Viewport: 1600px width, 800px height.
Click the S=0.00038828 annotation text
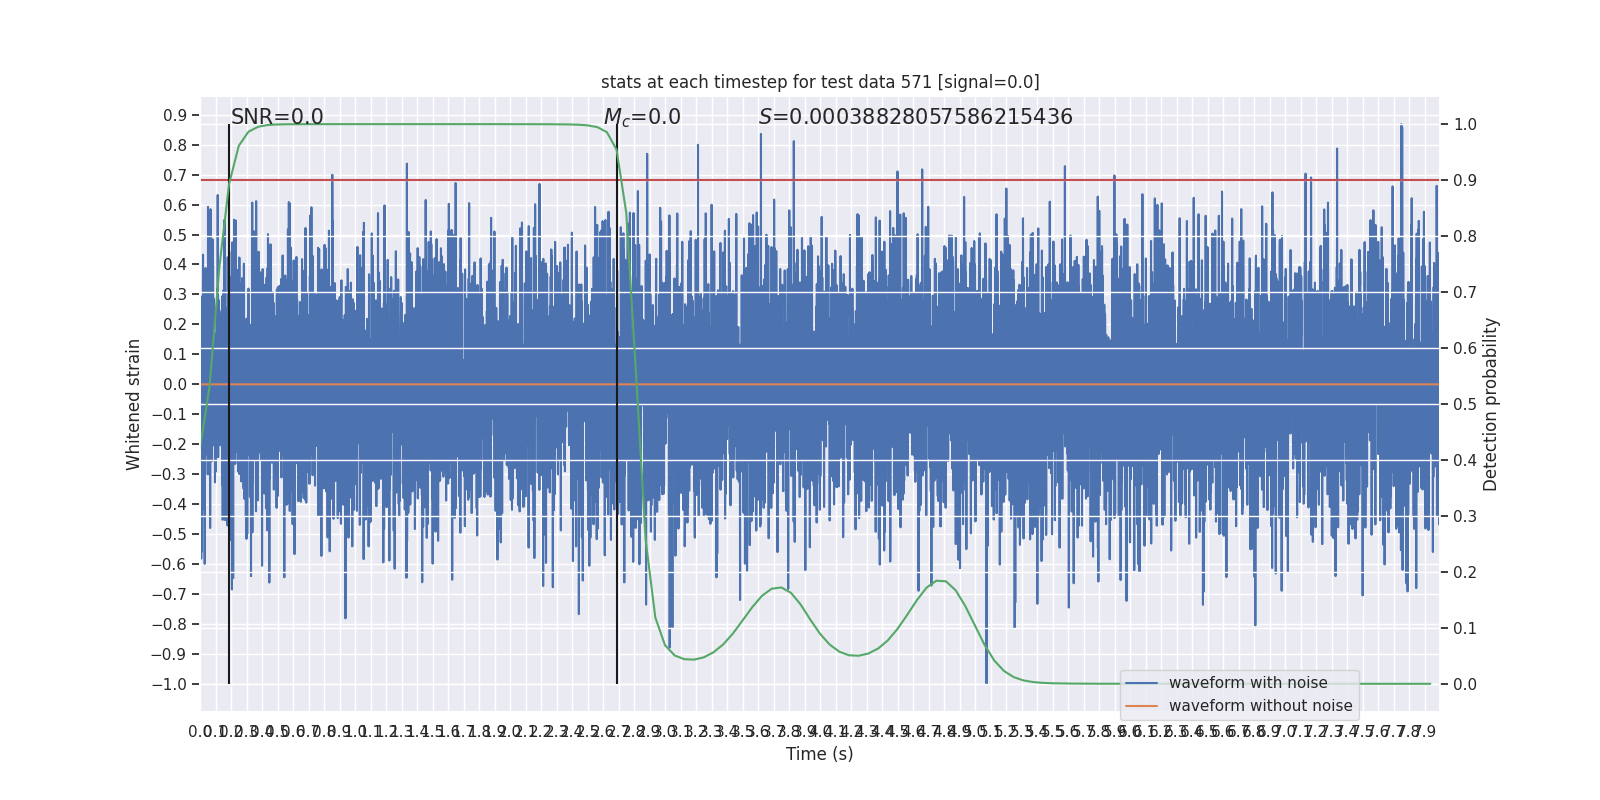[916, 117]
